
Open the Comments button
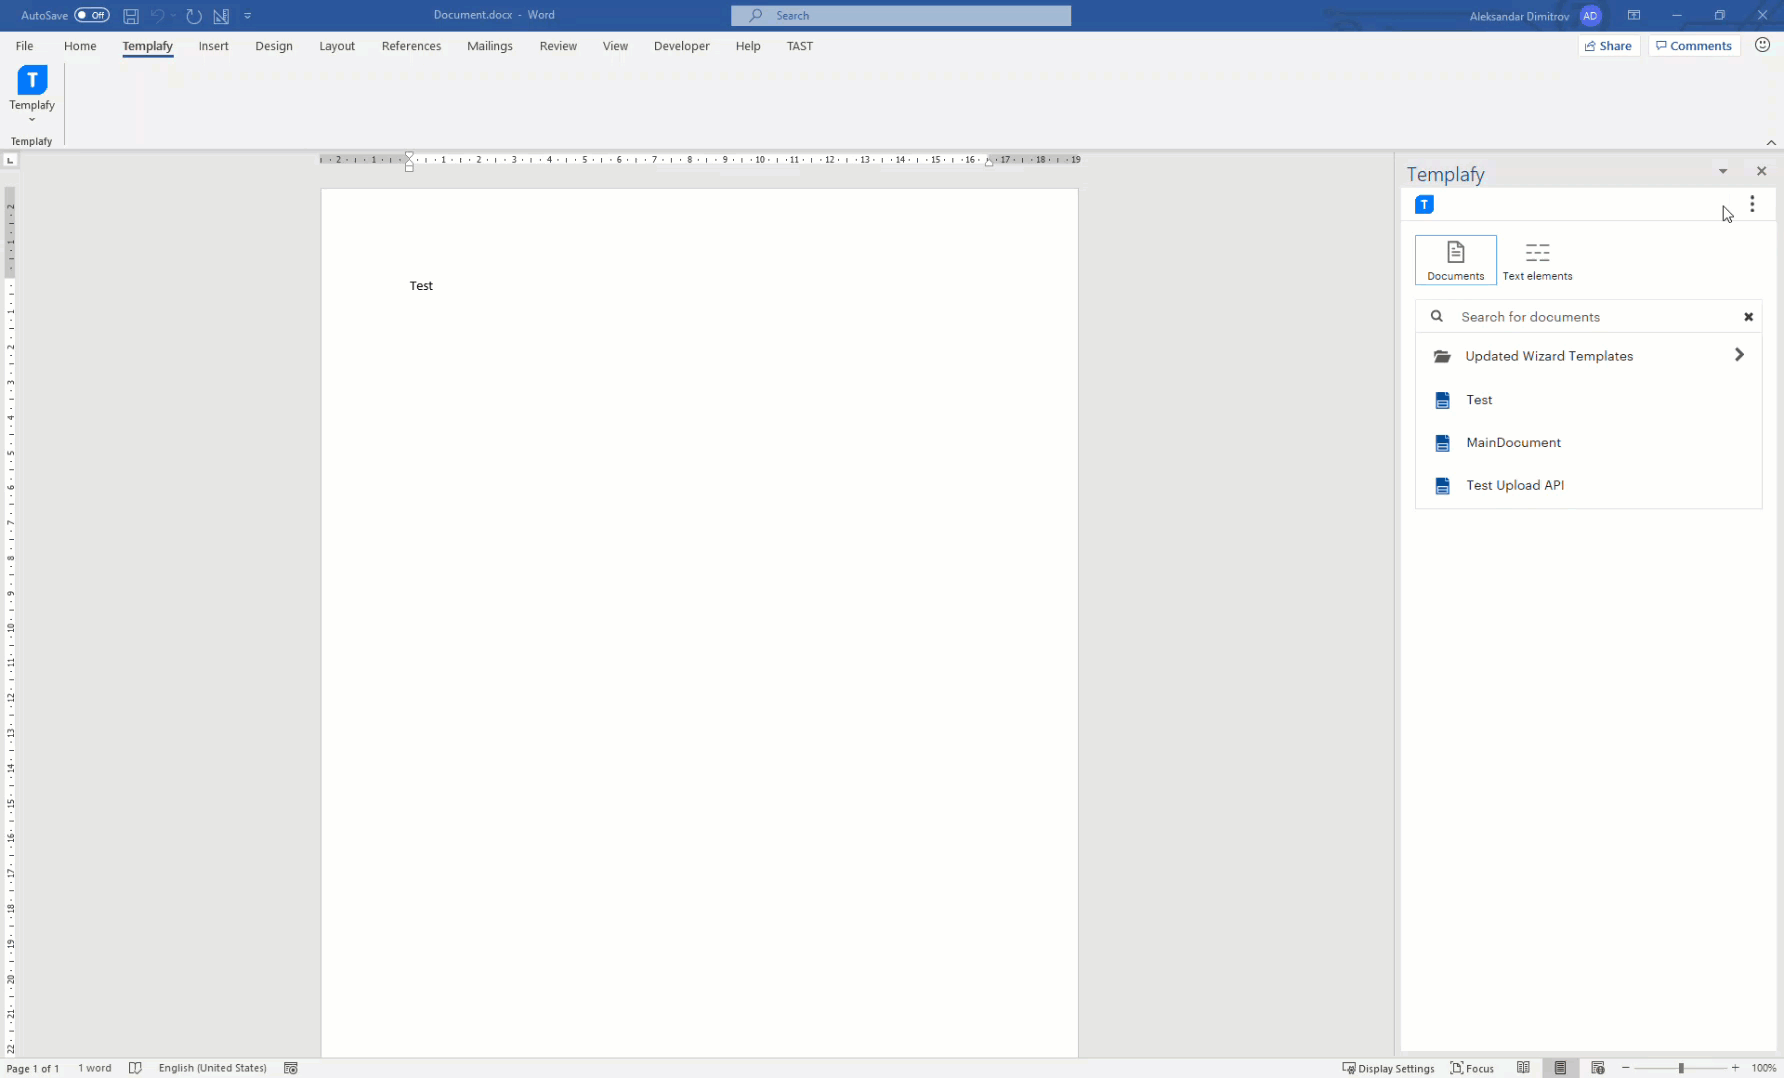tap(1694, 46)
